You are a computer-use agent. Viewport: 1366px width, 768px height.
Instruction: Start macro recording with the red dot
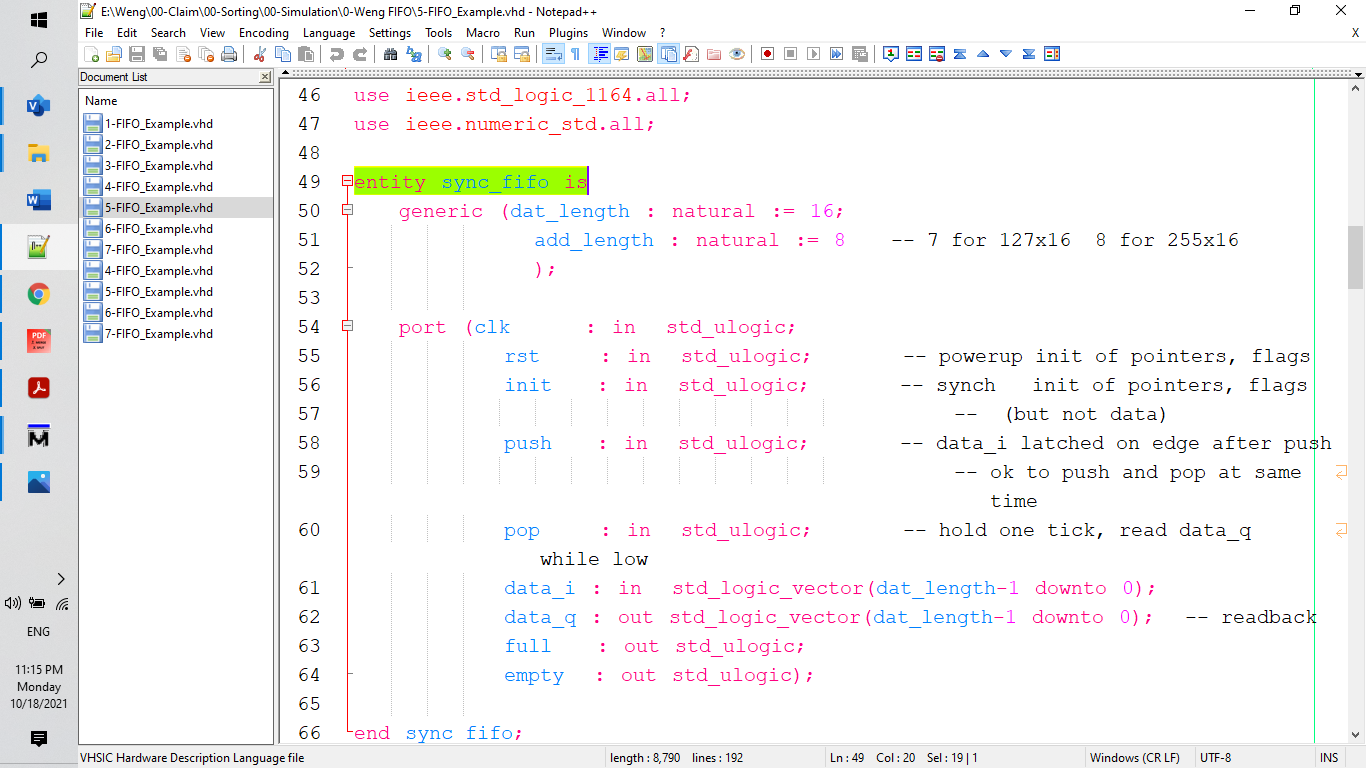[767, 54]
